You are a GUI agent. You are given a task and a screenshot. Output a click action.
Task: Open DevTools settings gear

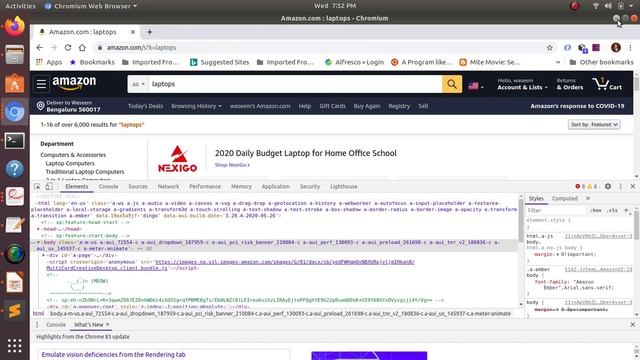point(608,186)
